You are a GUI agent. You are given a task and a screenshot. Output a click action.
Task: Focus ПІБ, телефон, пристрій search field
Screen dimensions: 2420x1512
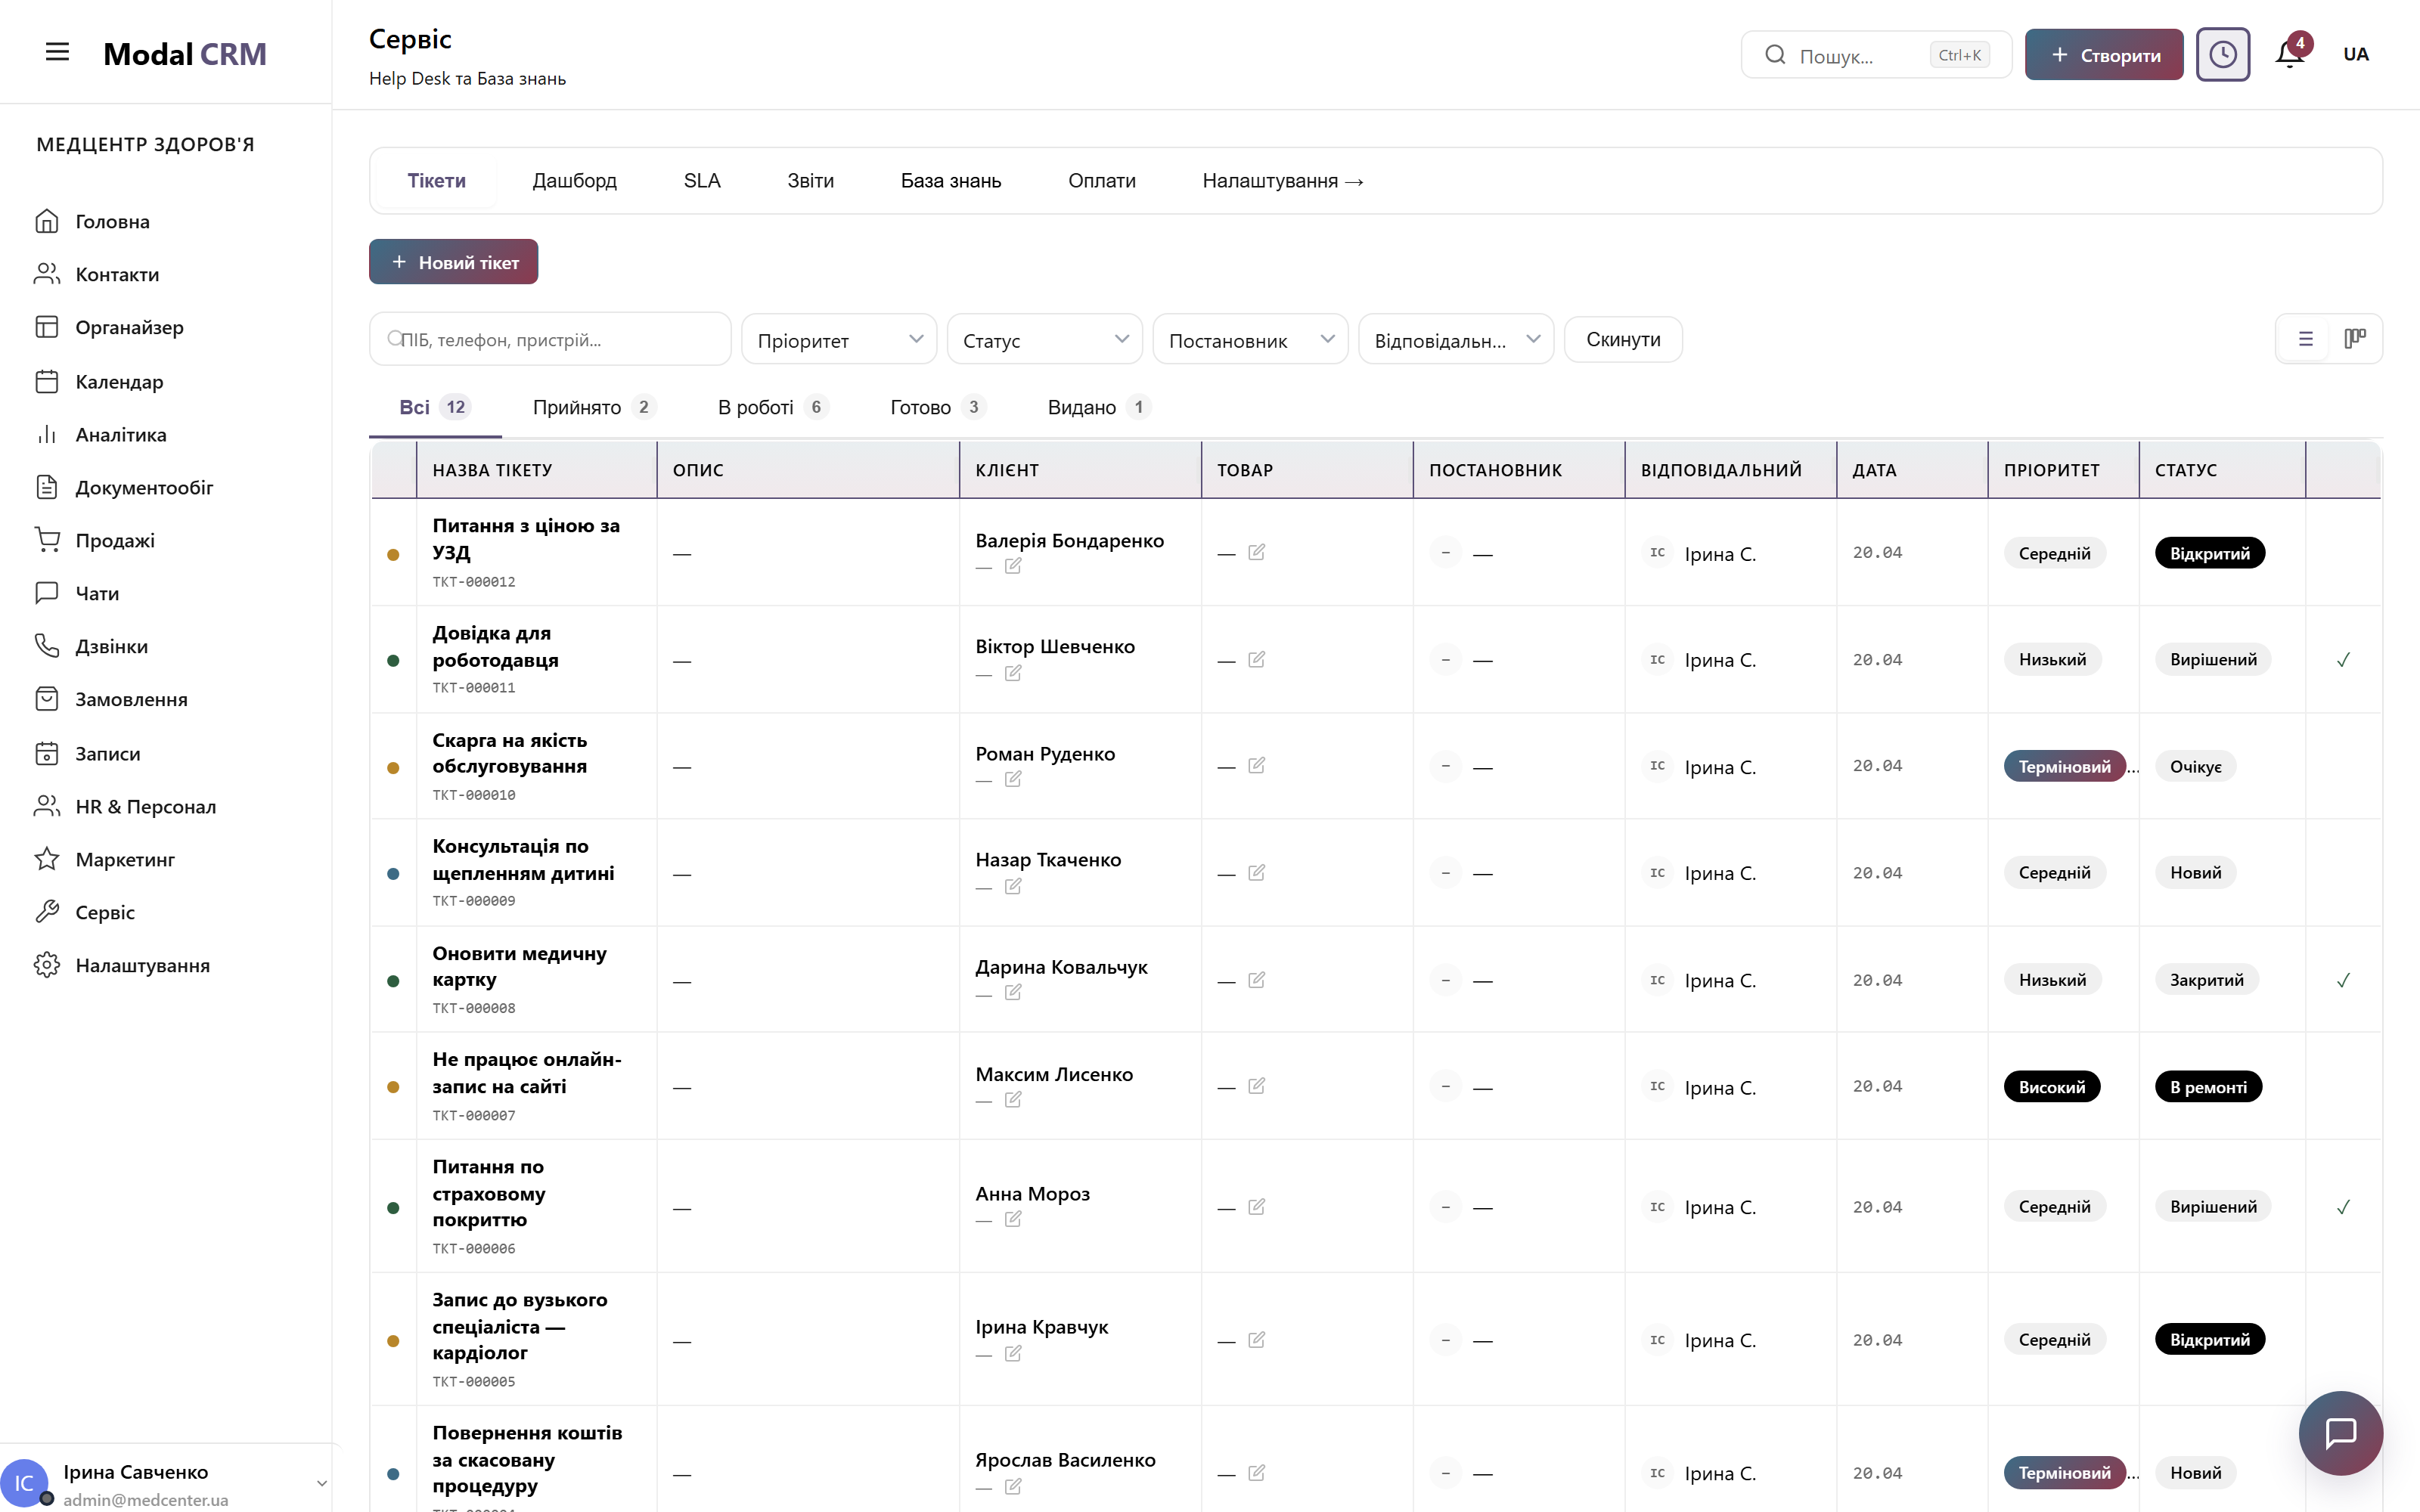[x=550, y=340]
